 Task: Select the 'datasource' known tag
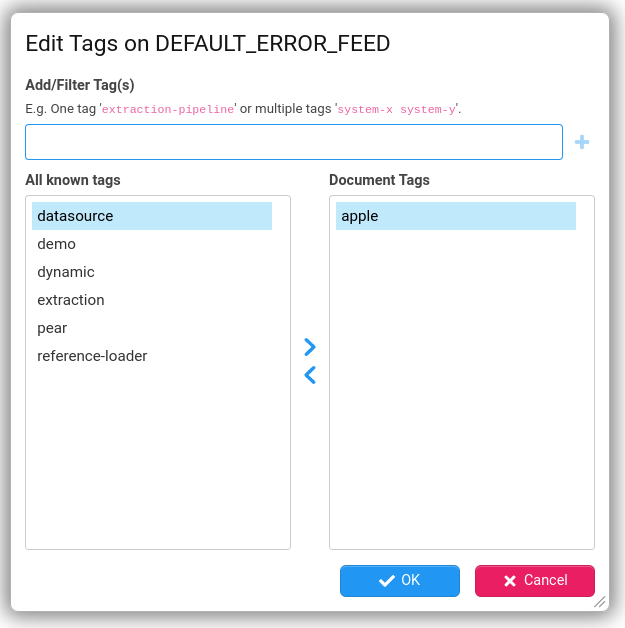coord(152,216)
